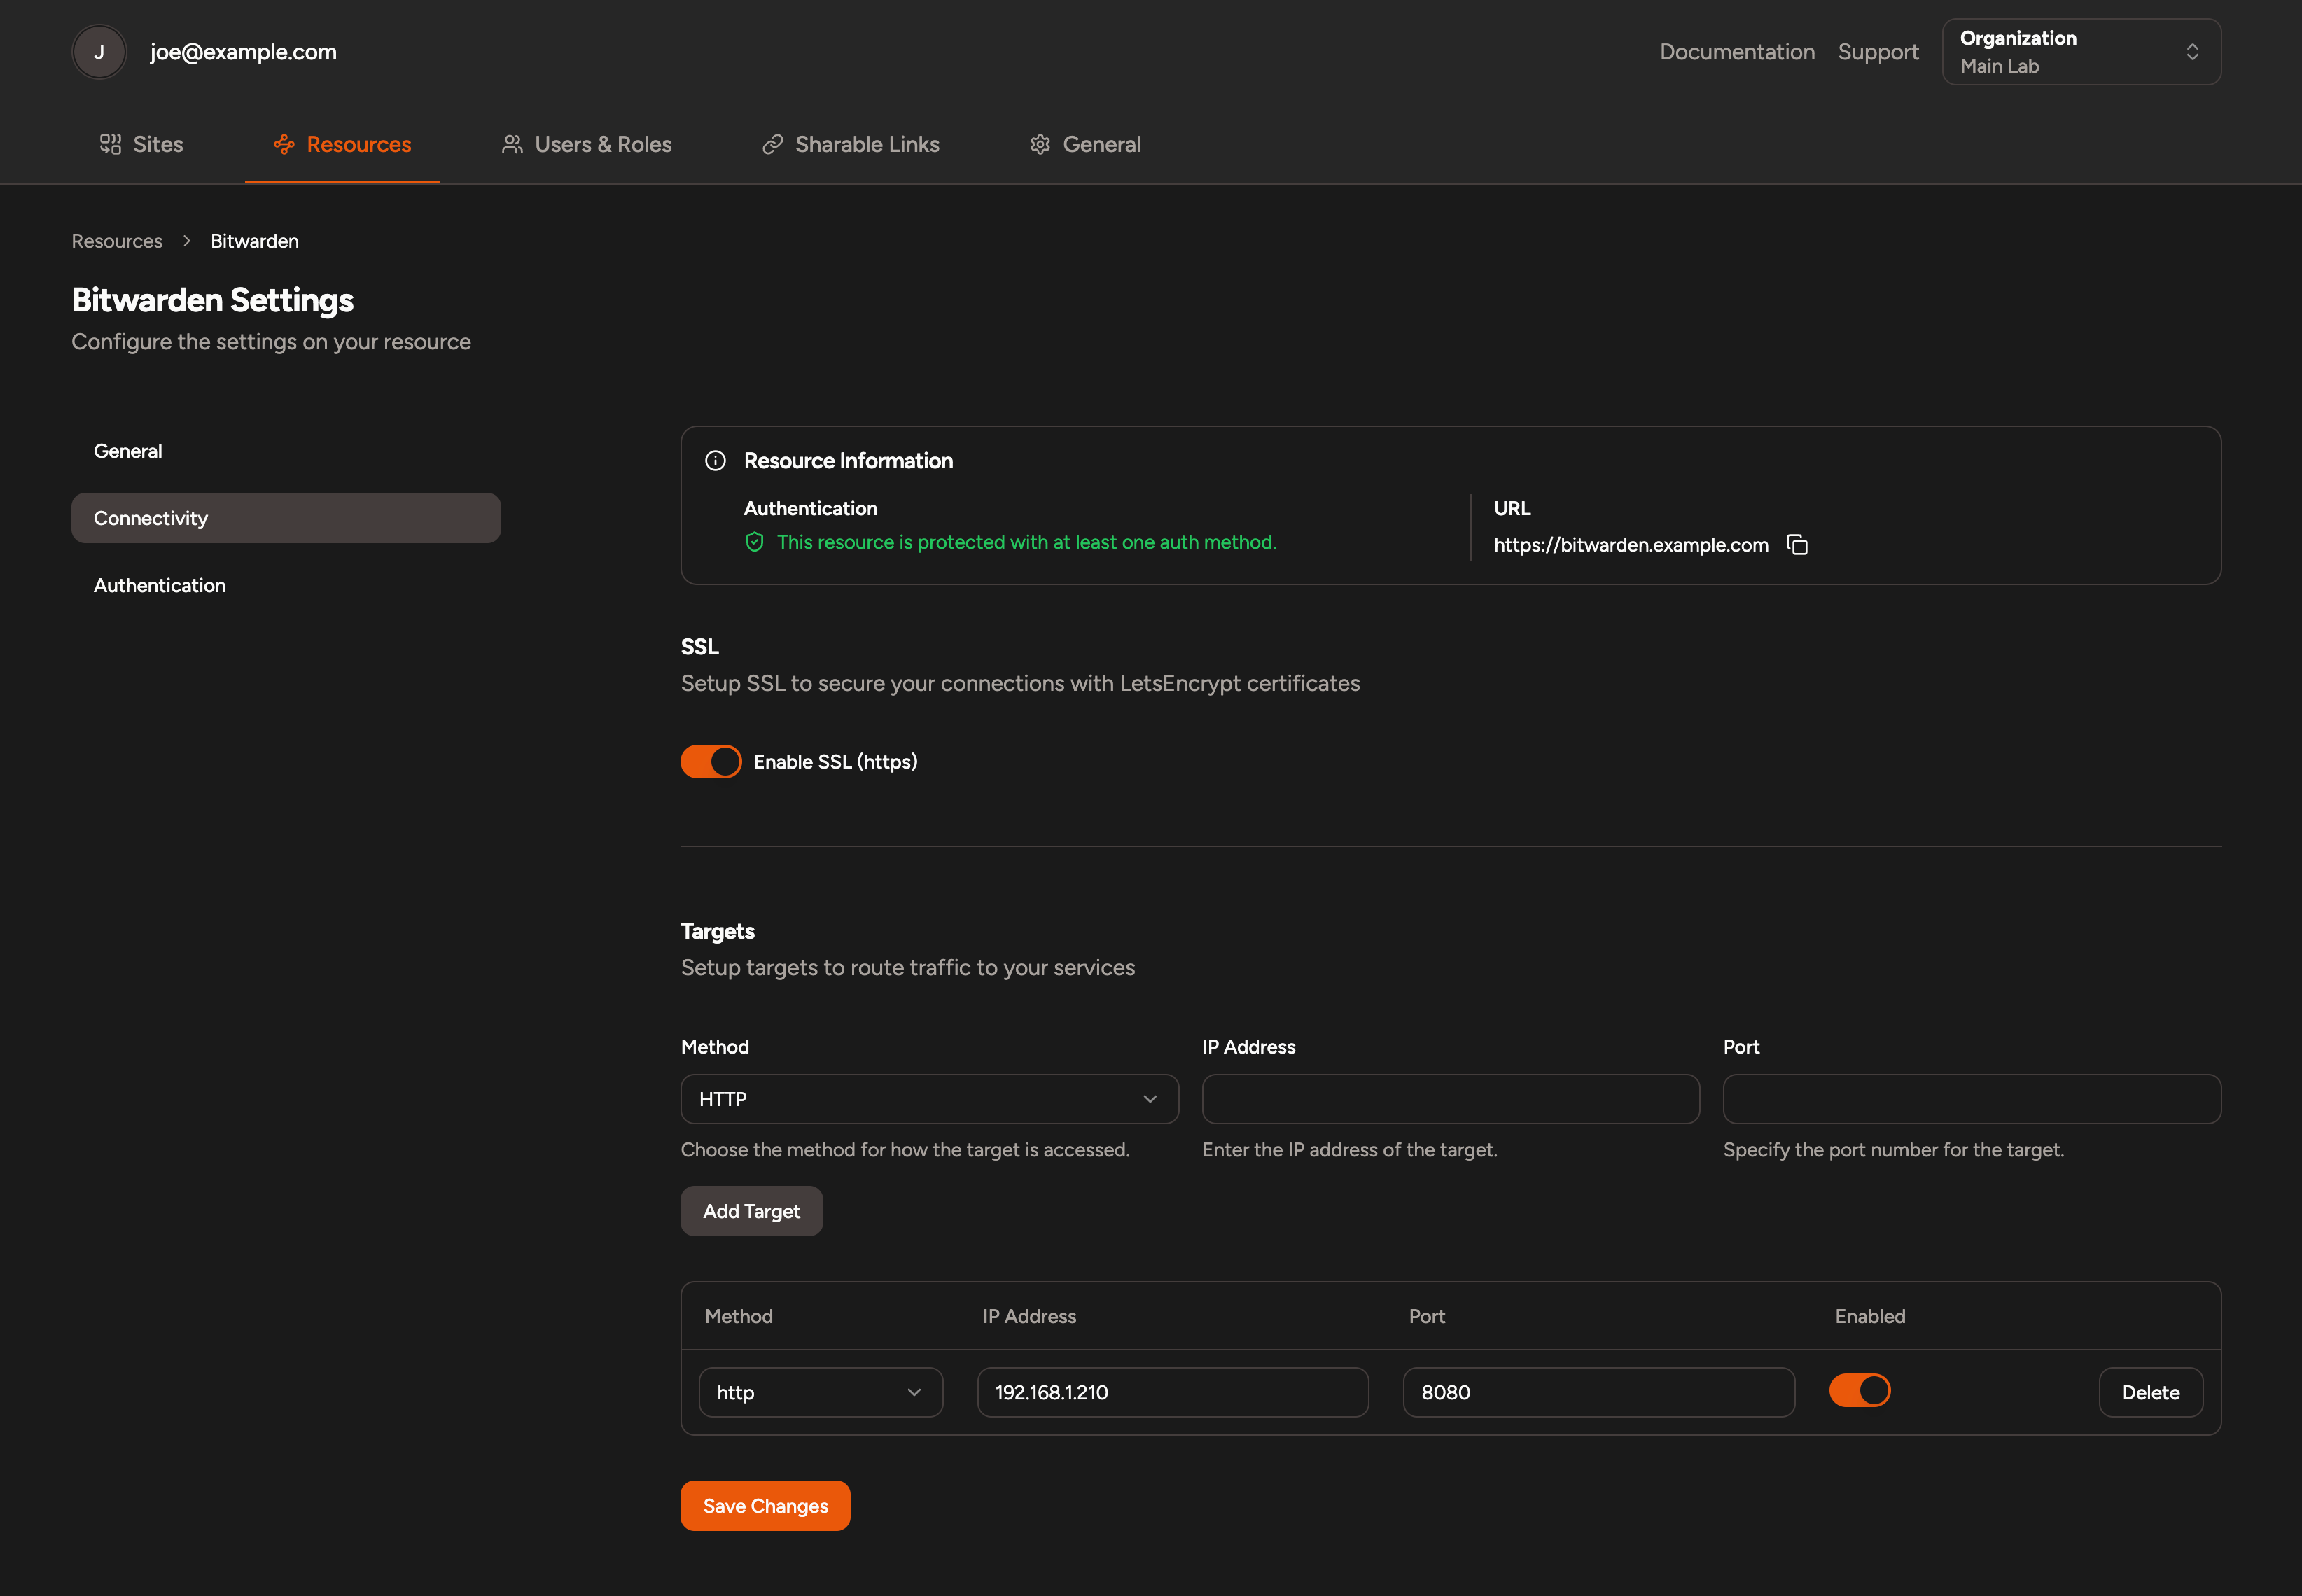The width and height of the screenshot is (2302, 1596).
Task: Open the Authentication settings section
Action: coord(160,586)
